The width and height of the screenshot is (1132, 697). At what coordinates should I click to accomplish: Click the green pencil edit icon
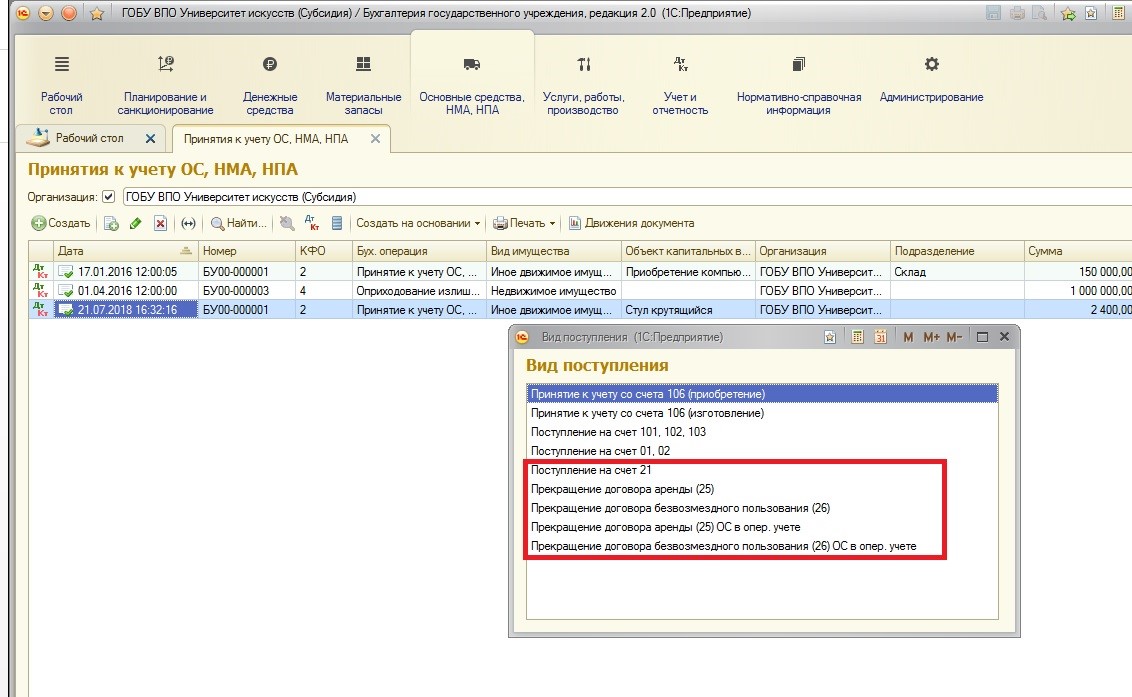(136, 223)
